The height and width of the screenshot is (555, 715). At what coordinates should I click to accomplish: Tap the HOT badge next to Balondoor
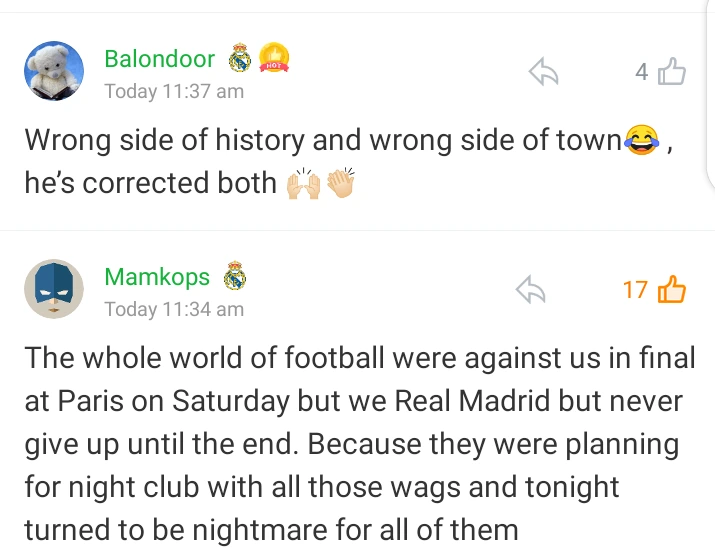[273, 59]
